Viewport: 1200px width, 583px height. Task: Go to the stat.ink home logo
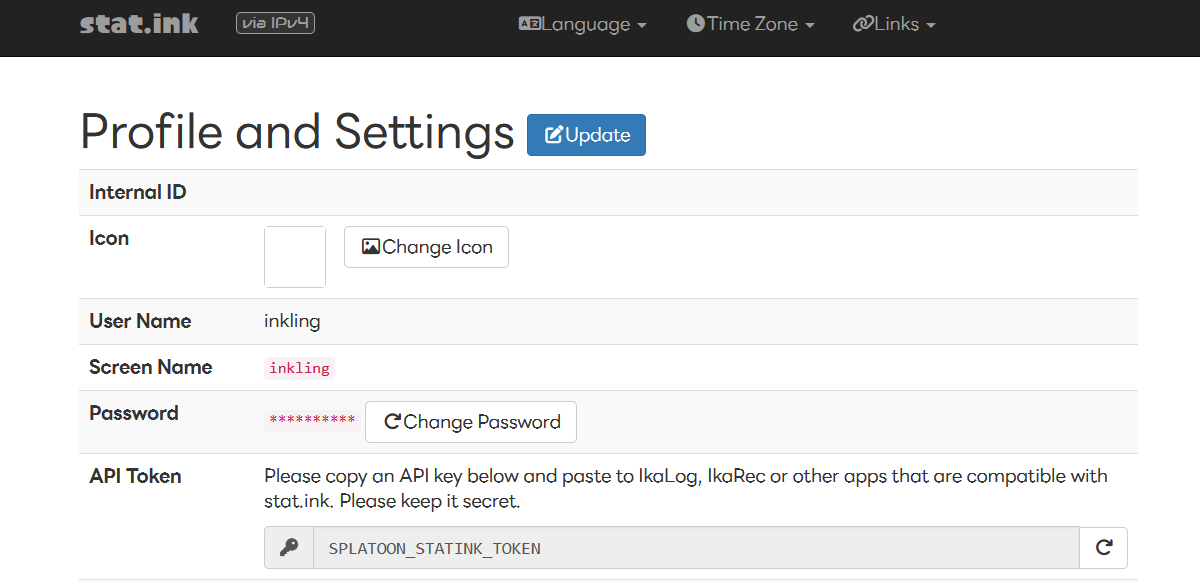point(139,24)
